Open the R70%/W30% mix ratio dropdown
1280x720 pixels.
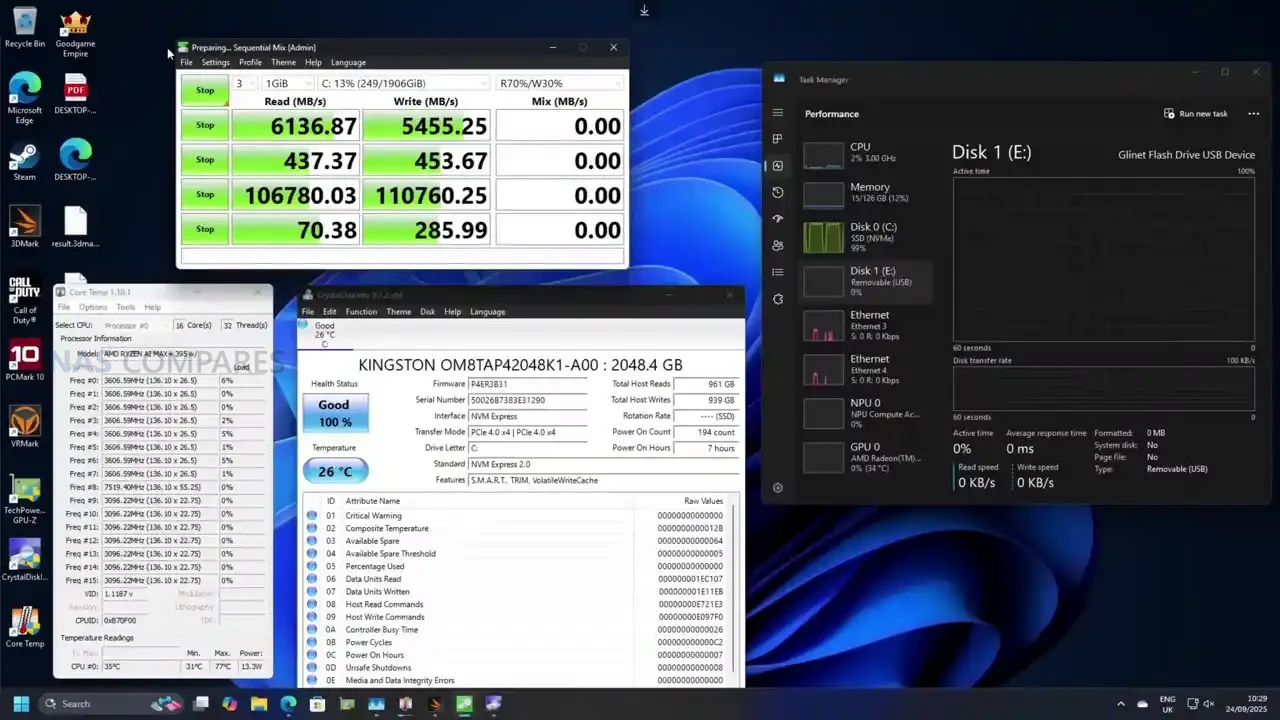[558, 84]
